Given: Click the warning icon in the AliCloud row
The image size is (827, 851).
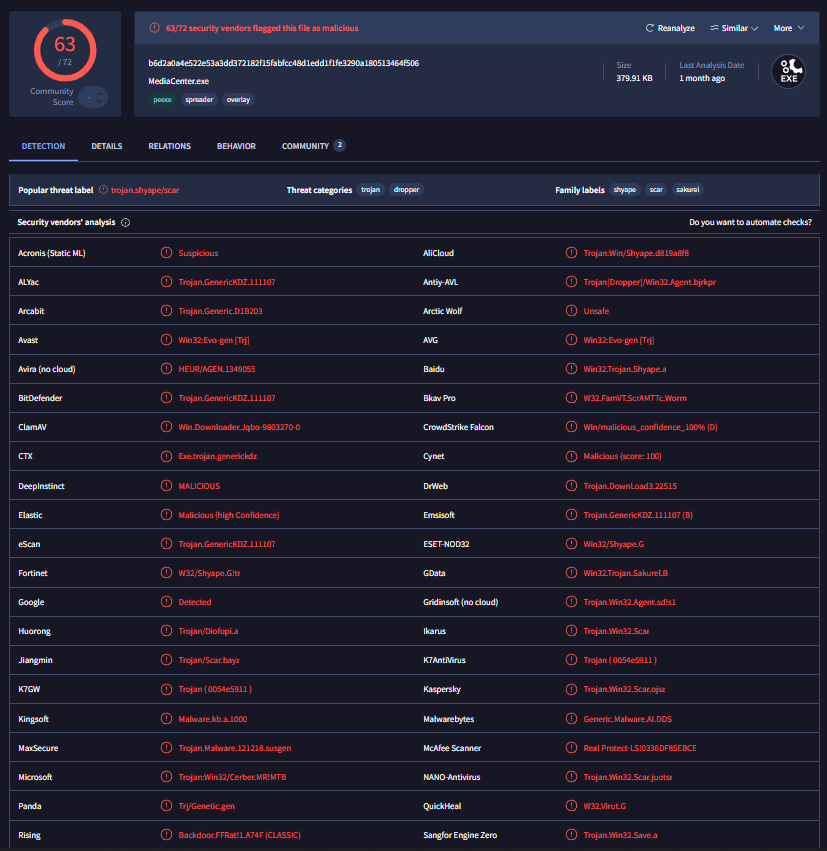Looking at the screenshot, I should (571, 252).
